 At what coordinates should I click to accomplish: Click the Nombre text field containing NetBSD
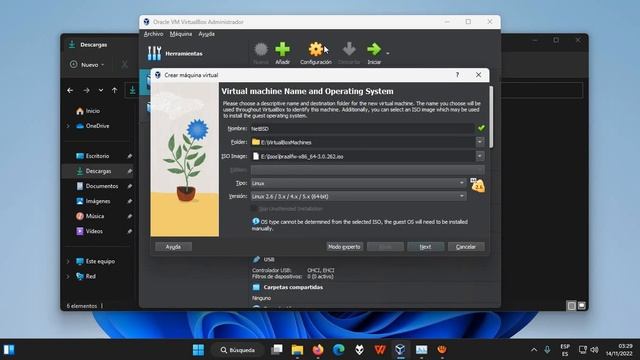[362, 129]
